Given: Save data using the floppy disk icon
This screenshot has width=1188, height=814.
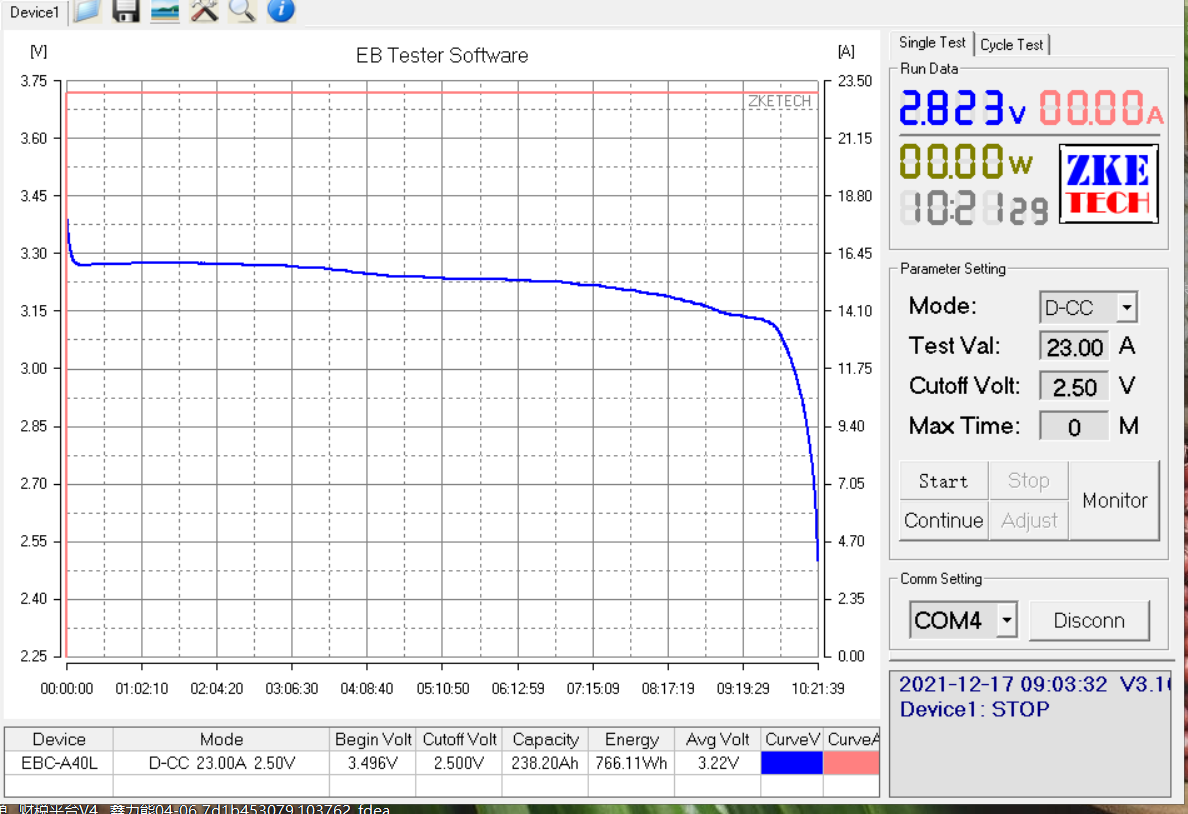Looking at the screenshot, I should 126,11.
